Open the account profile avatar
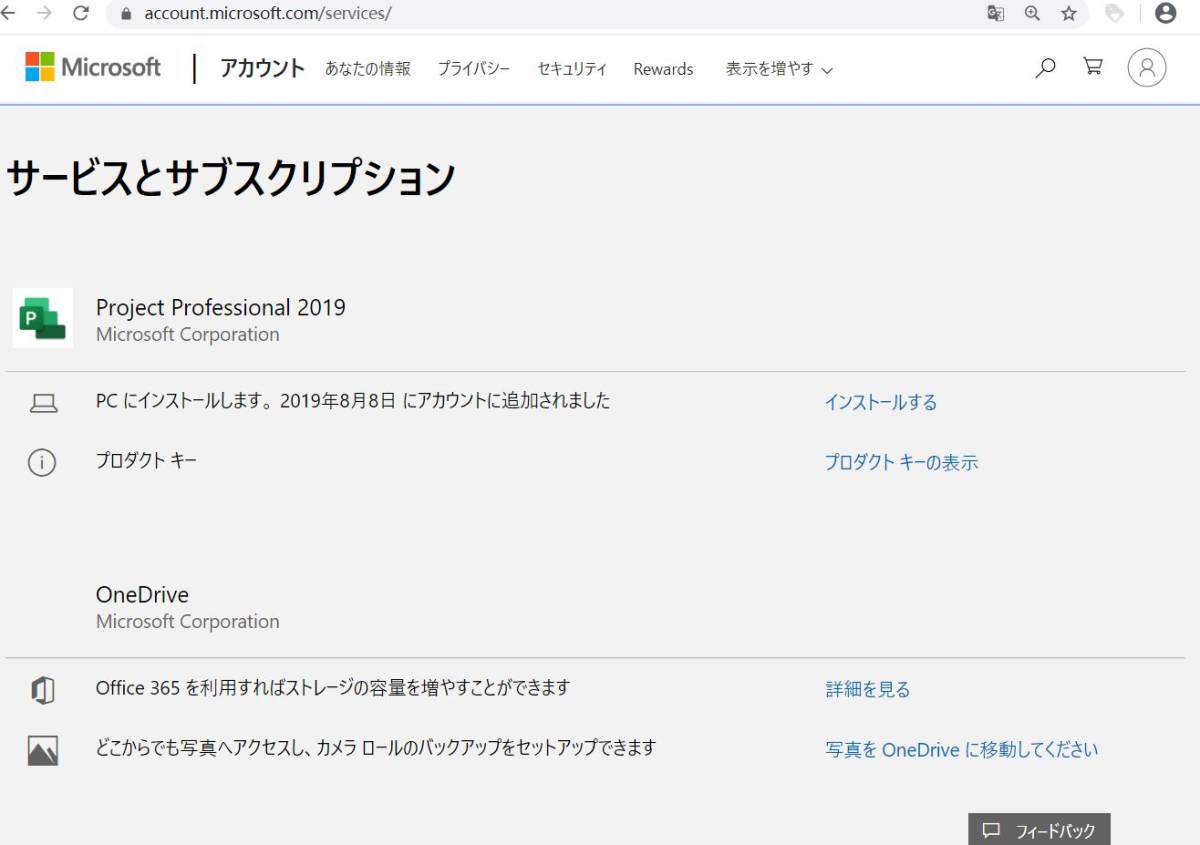 pos(1147,68)
